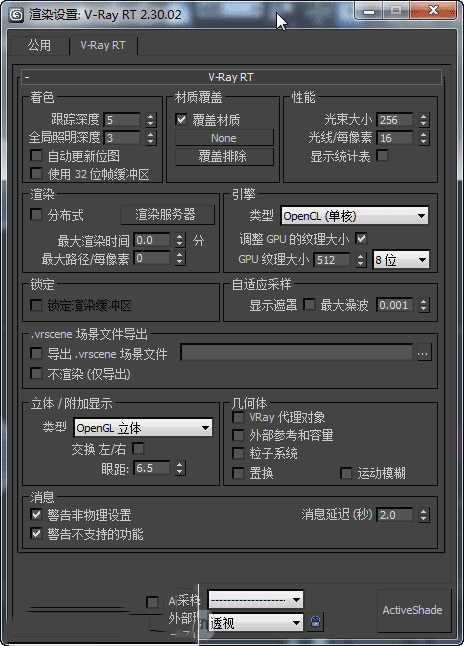Image resolution: width=464 pixels, height=646 pixels.
Task: Click the 最大噪波 spinner arrows
Action: click(423, 305)
